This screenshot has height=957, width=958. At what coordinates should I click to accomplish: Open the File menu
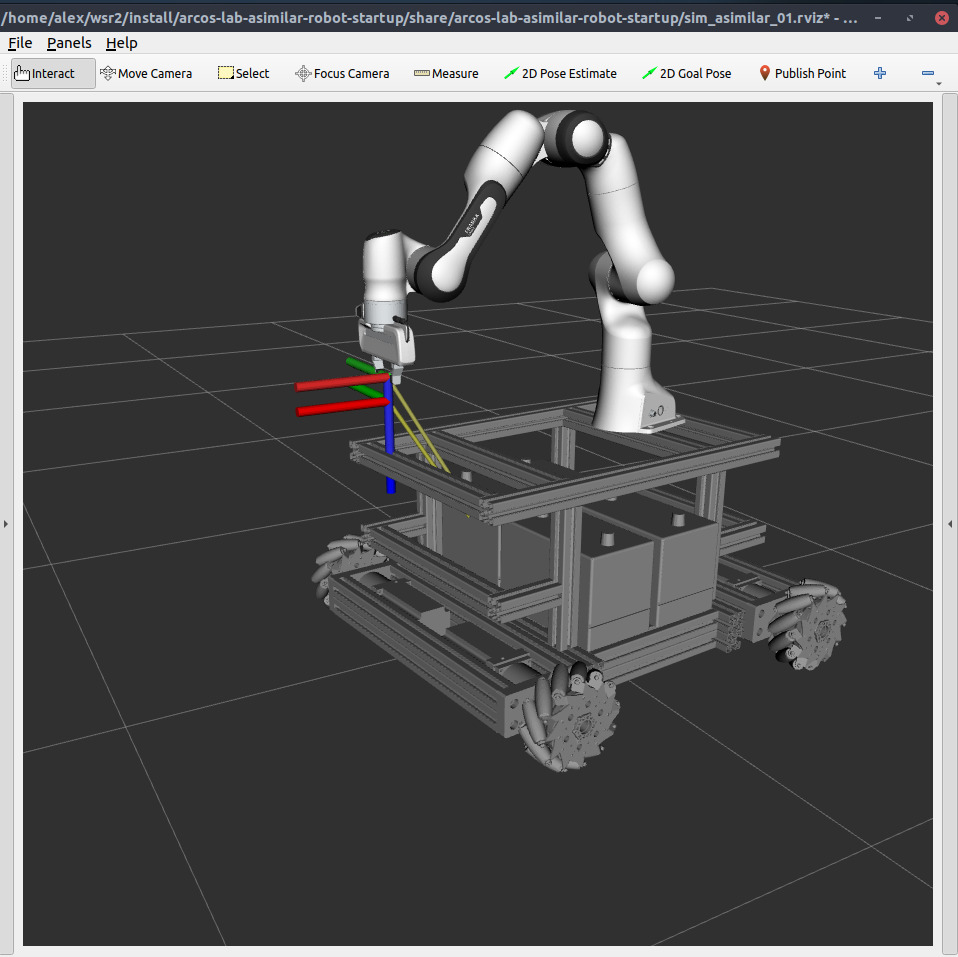(20, 43)
